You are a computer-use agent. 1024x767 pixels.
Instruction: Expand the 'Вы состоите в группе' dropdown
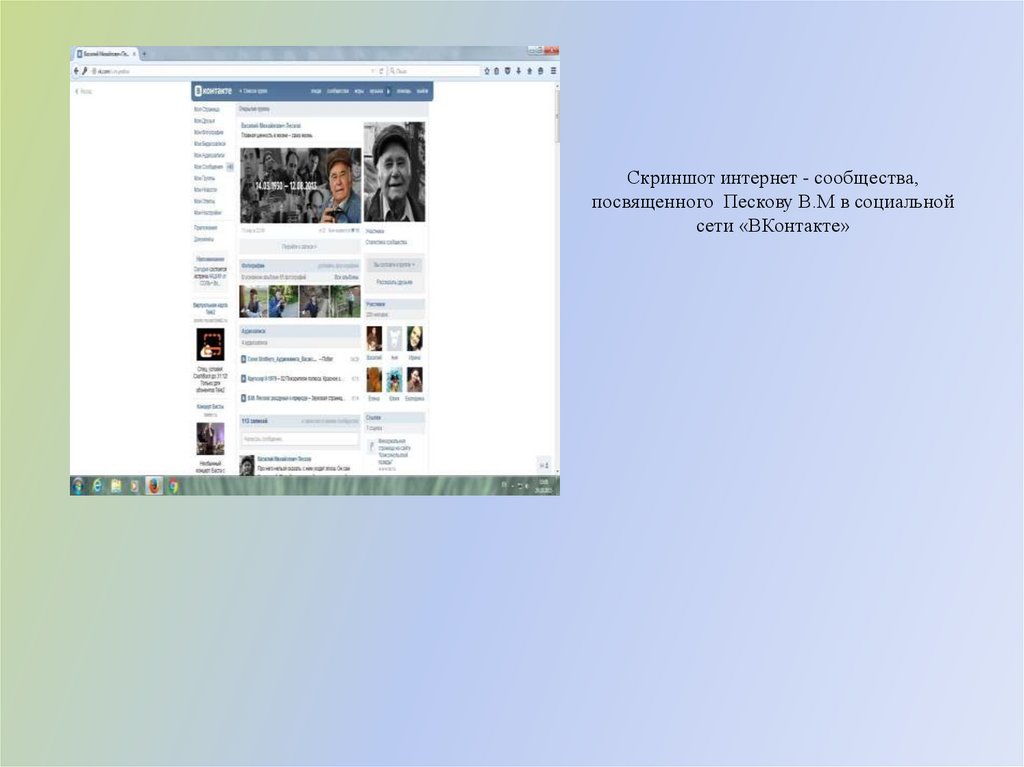[394, 265]
